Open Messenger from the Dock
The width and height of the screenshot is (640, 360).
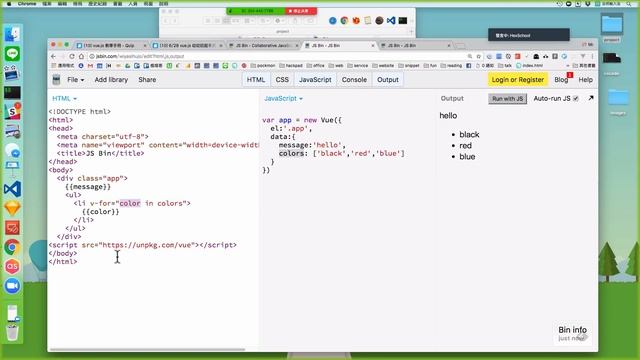click(x=12, y=151)
